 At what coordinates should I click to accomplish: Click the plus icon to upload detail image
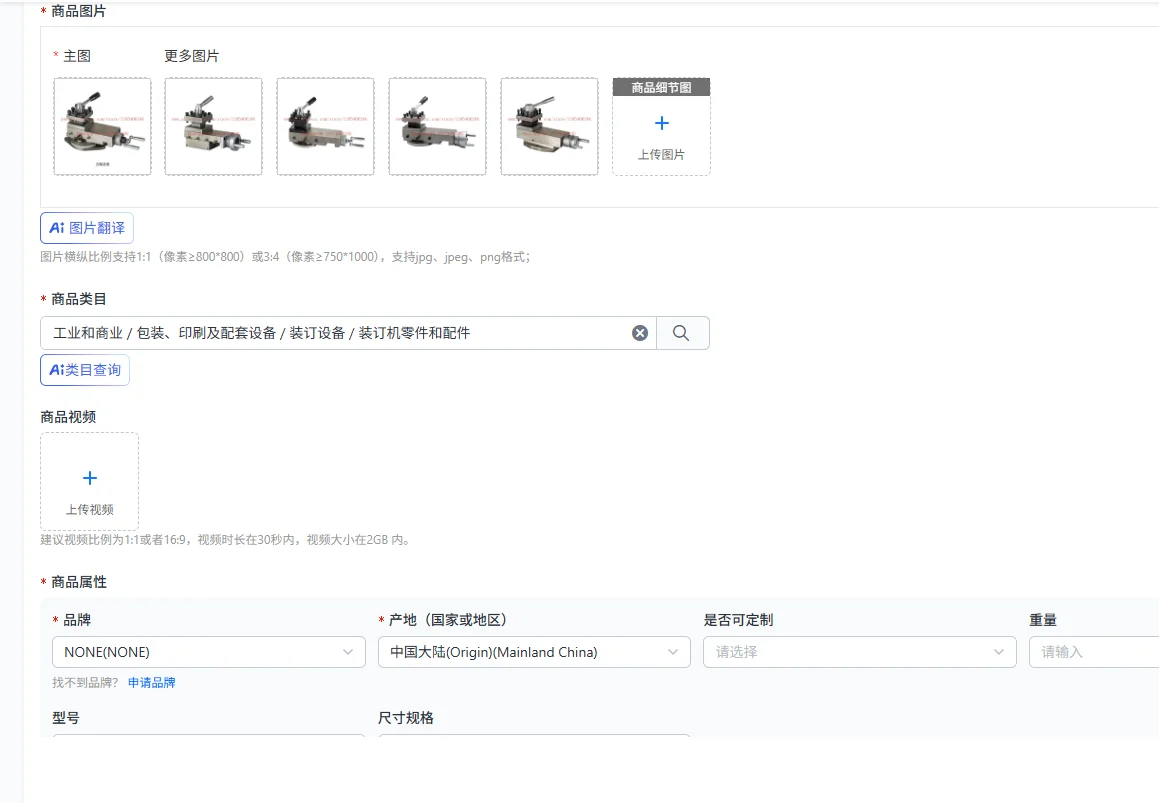(662, 123)
